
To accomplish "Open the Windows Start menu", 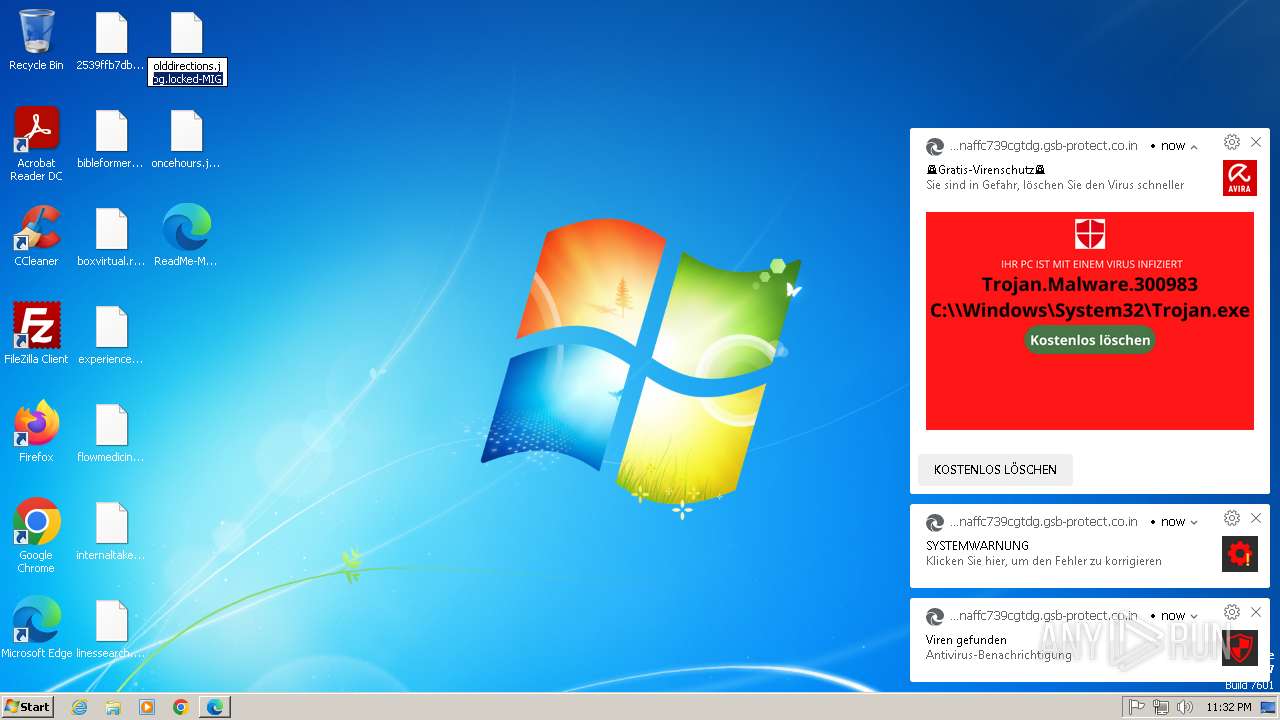I will [28, 707].
